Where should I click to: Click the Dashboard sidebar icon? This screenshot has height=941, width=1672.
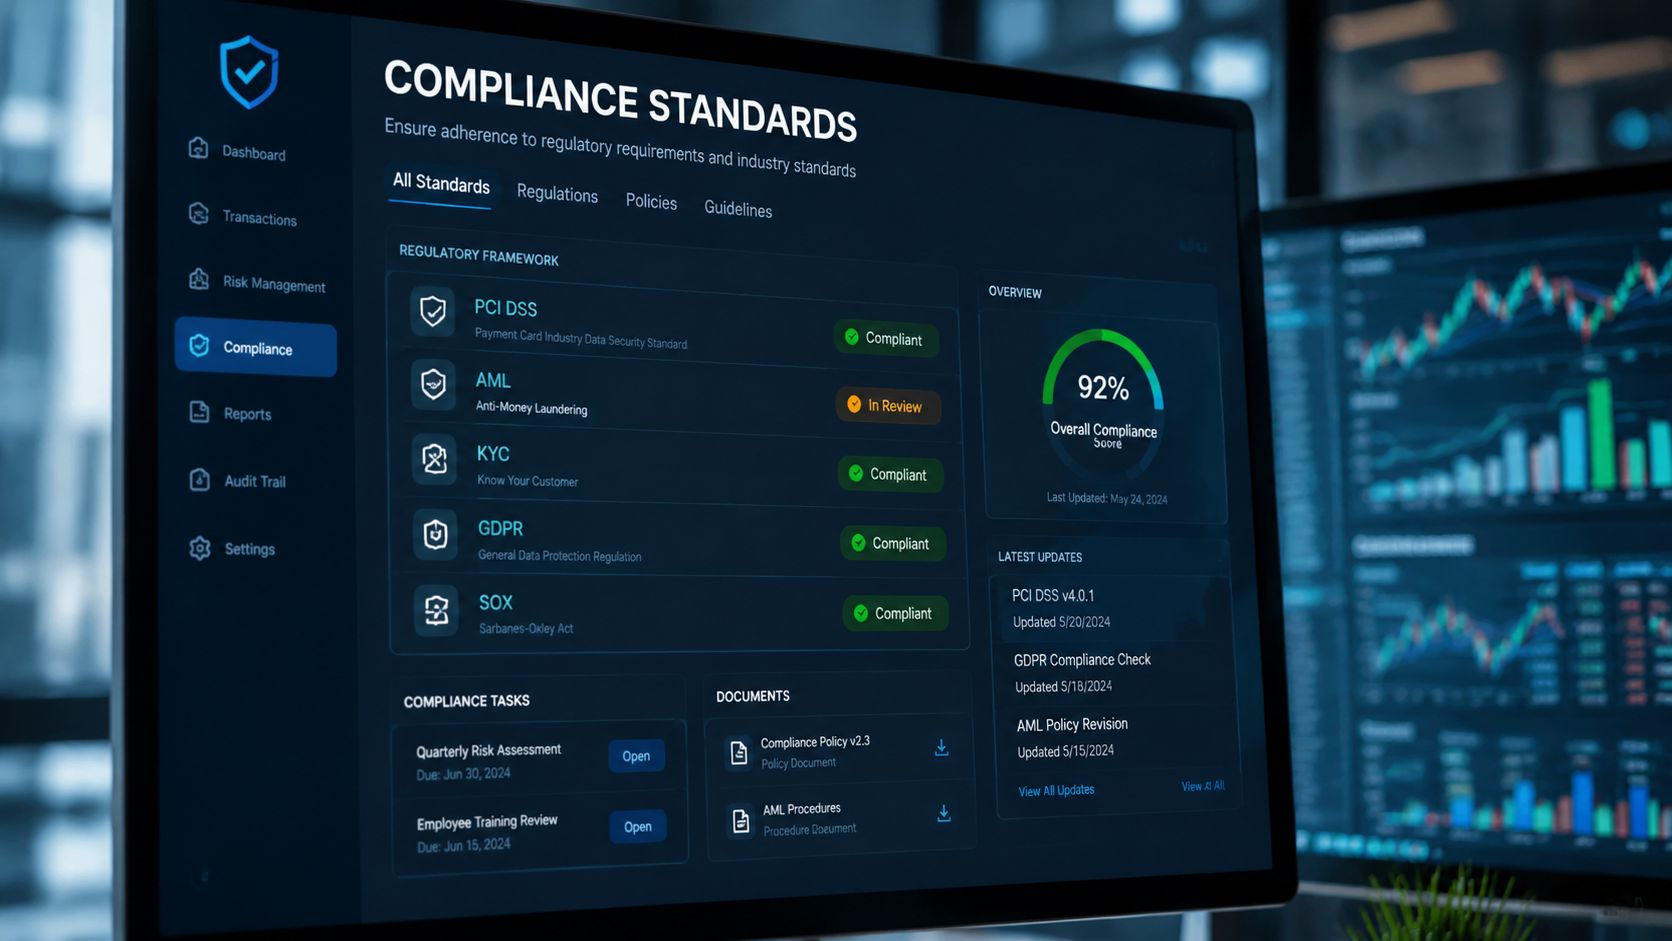pyautogui.click(x=198, y=148)
